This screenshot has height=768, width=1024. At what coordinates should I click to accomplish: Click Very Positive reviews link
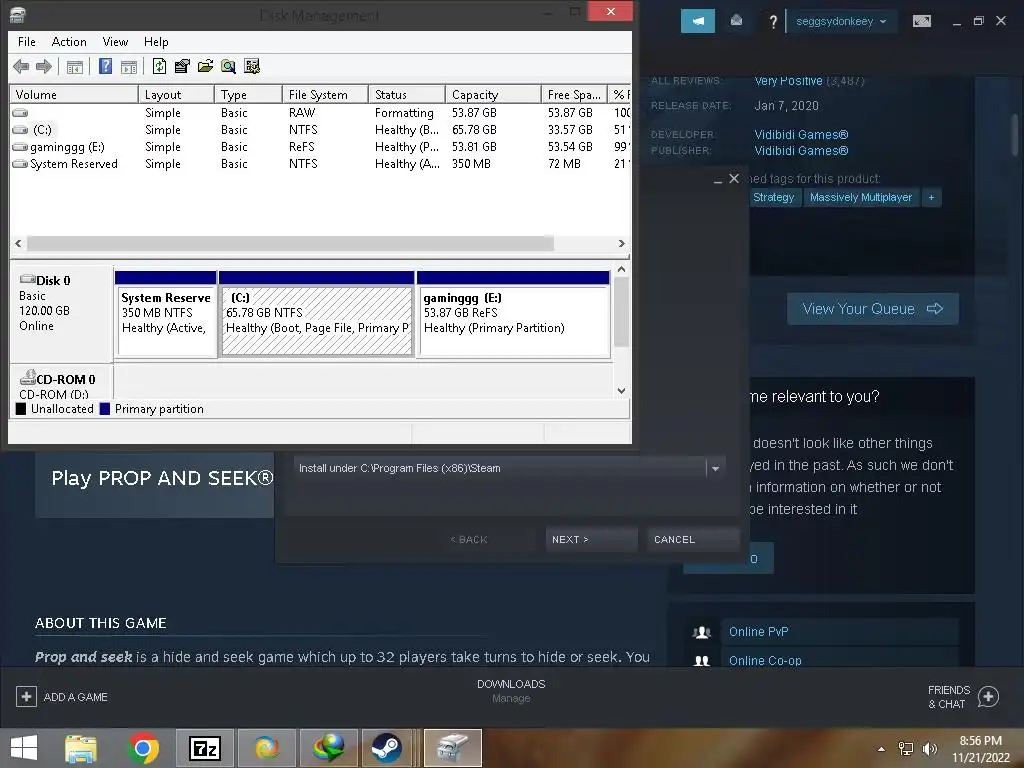(788, 80)
